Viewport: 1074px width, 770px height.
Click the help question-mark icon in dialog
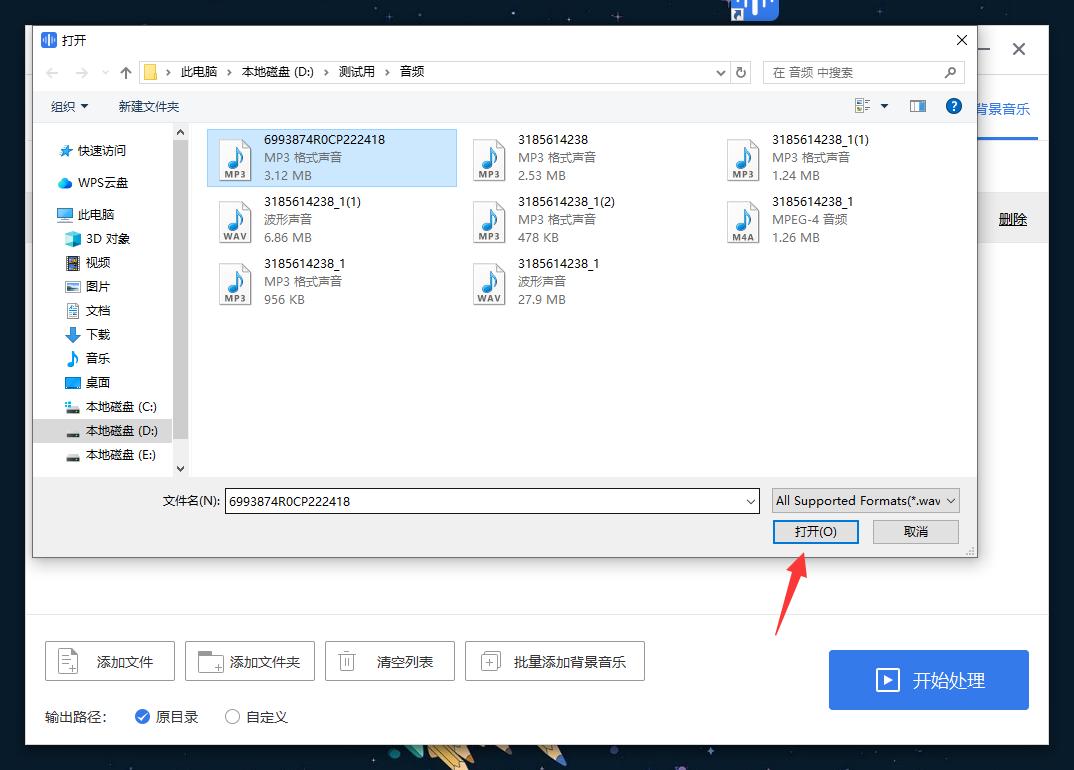point(953,106)
